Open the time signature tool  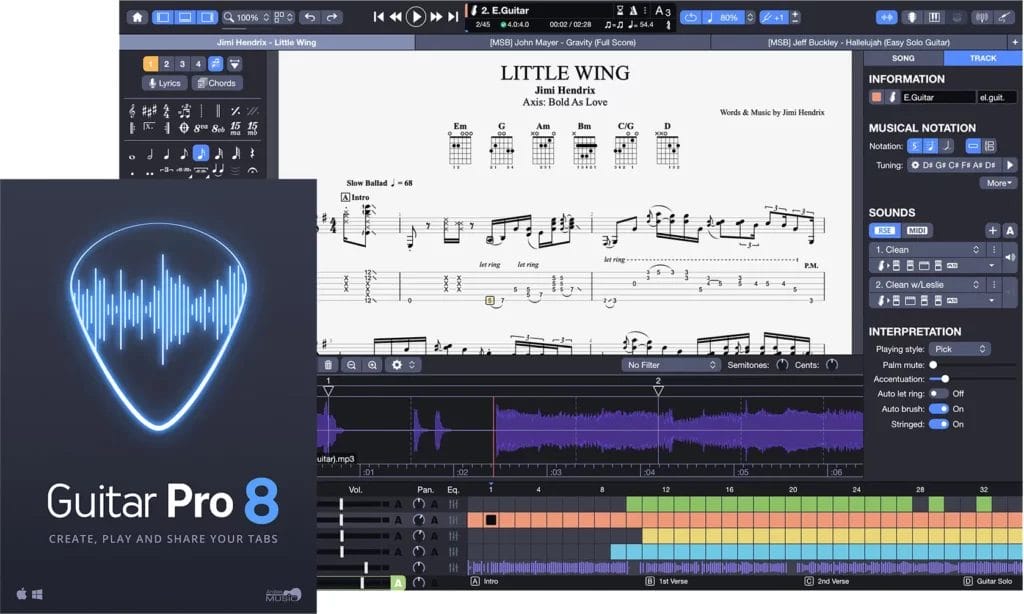[x=167, y=111]
